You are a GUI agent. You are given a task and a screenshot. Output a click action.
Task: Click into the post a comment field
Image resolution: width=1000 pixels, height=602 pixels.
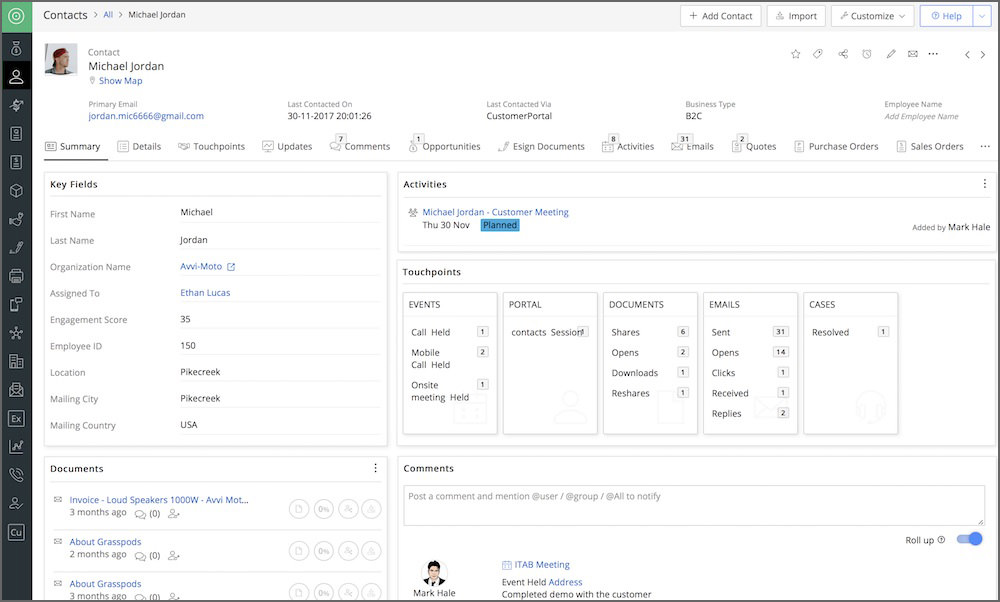pos(693,505)
